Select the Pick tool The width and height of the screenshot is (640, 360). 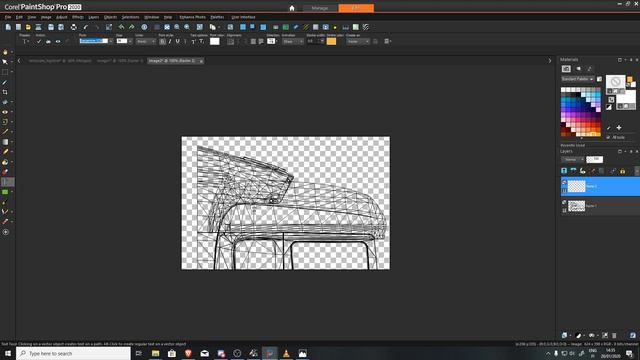click(5, 62)
